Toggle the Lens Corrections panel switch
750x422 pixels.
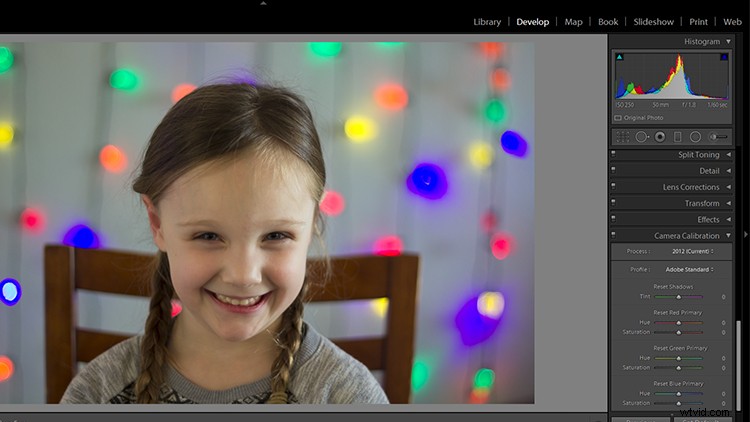click(x=613, y=187)
